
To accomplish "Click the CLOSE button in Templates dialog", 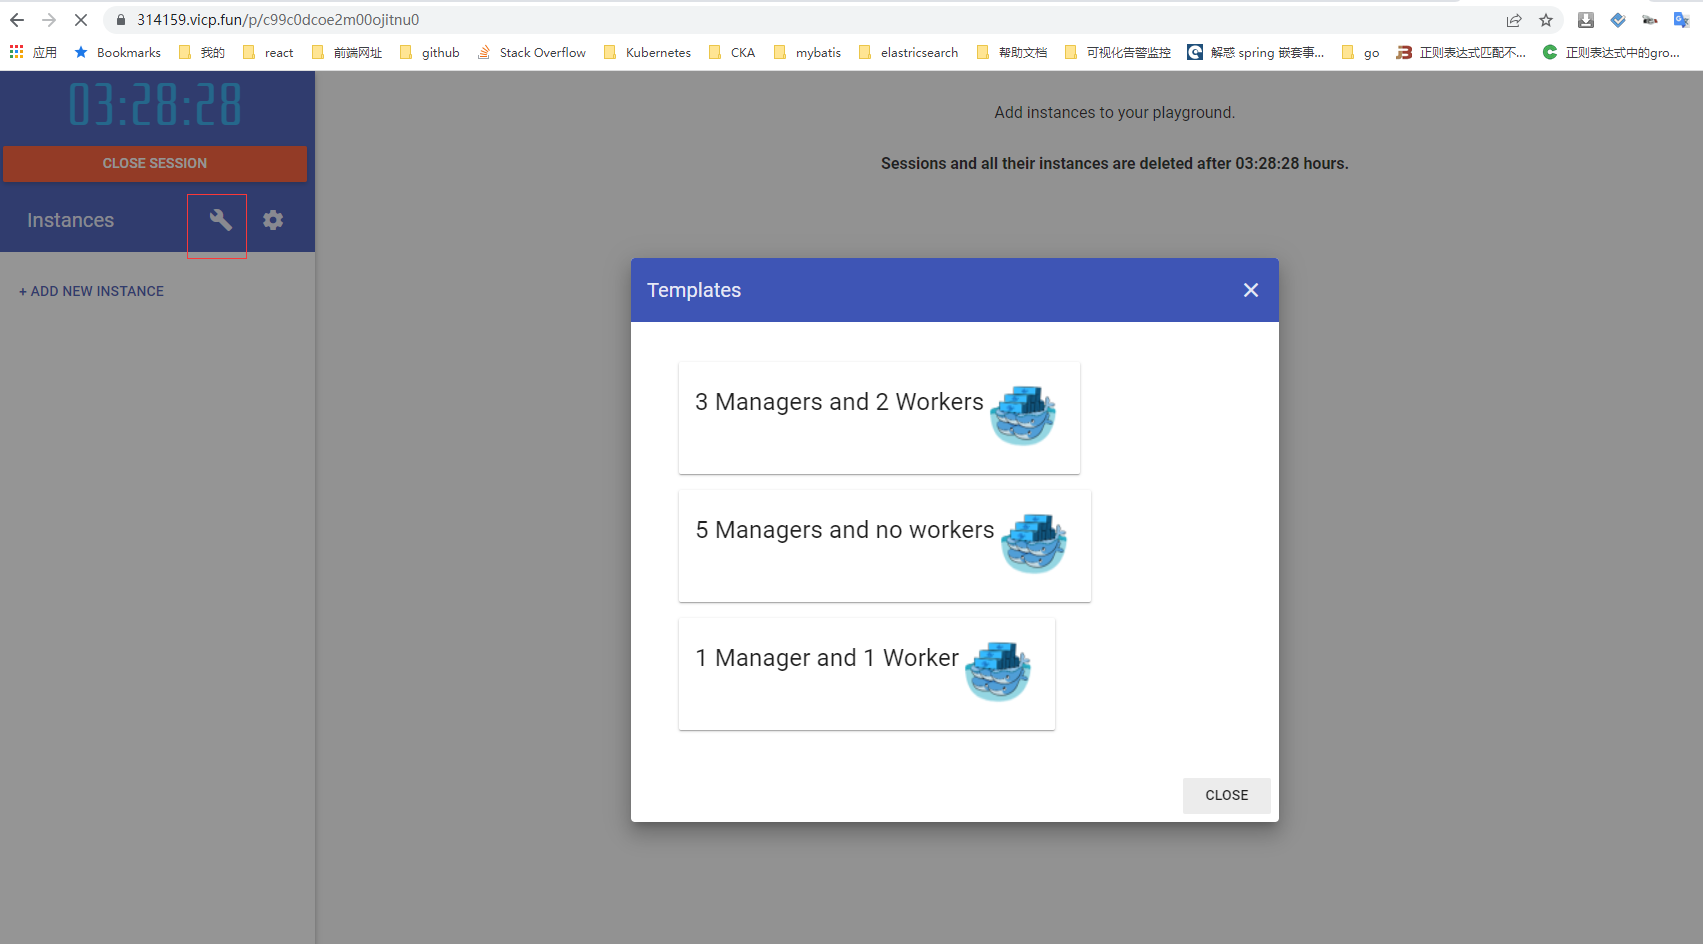I will tap(1227, 796).
